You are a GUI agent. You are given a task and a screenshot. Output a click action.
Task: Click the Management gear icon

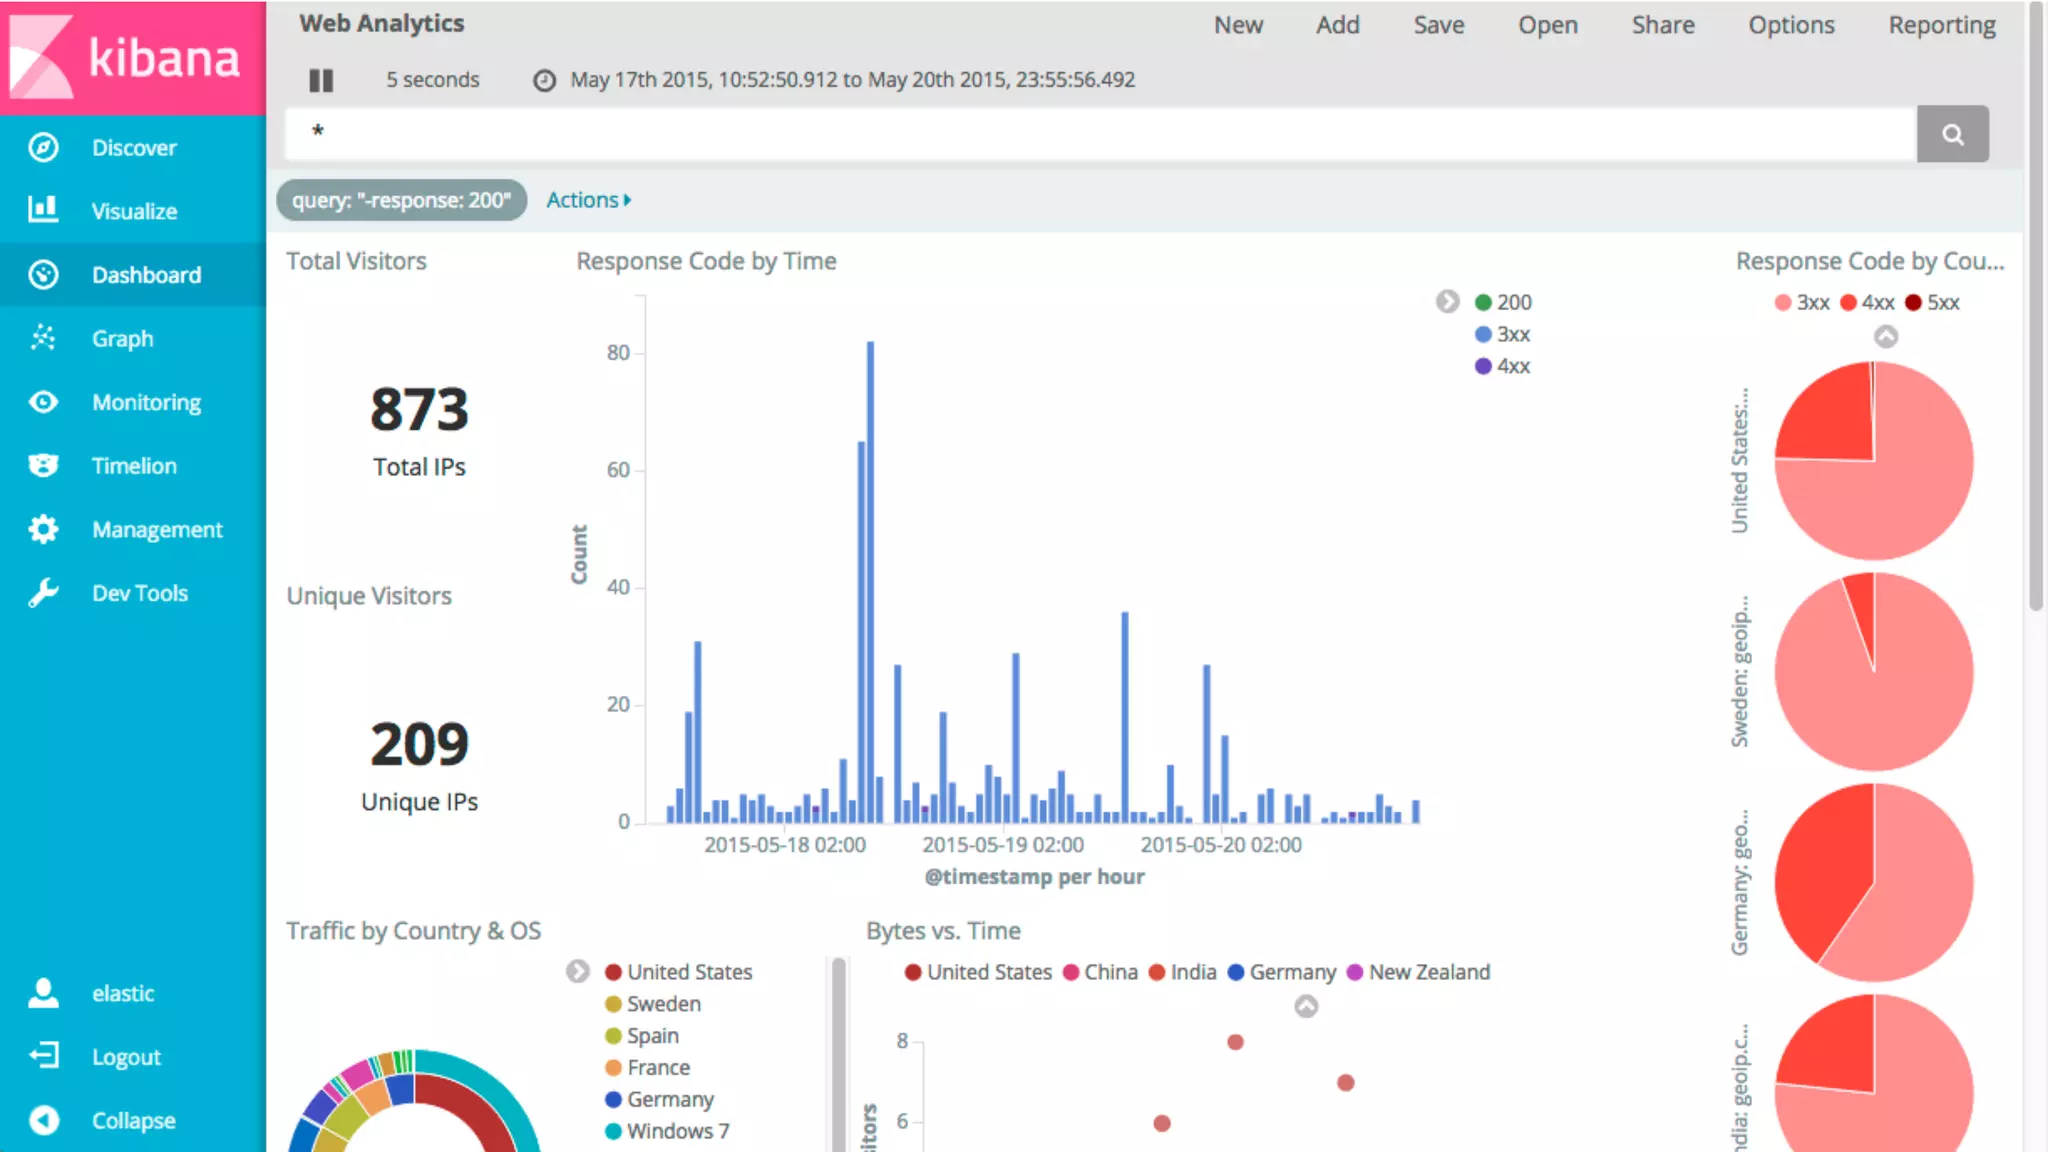pyautogui.click(x=43, y=529)
